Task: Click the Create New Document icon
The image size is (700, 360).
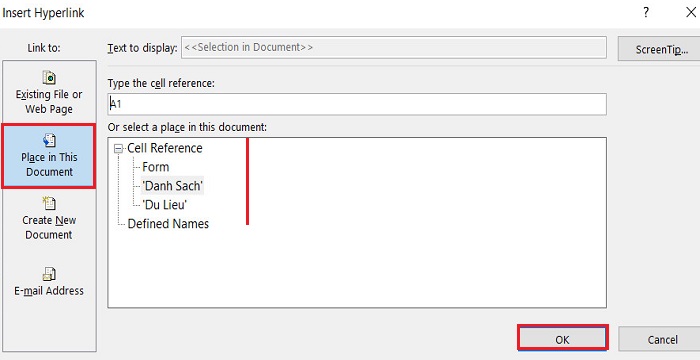Action: [49, 203]
